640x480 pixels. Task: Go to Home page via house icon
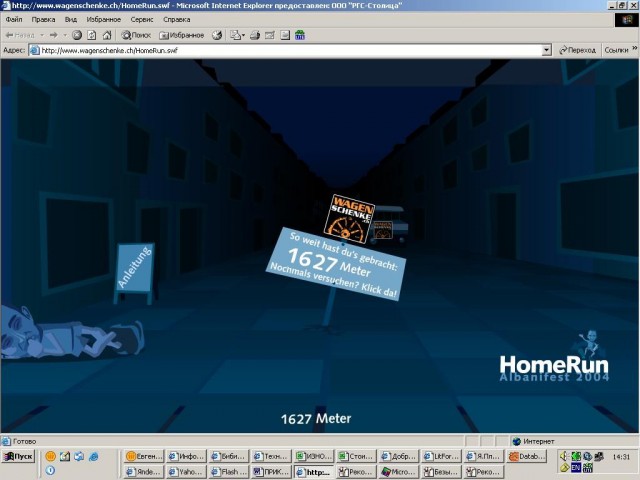click(x=107, y=35)
